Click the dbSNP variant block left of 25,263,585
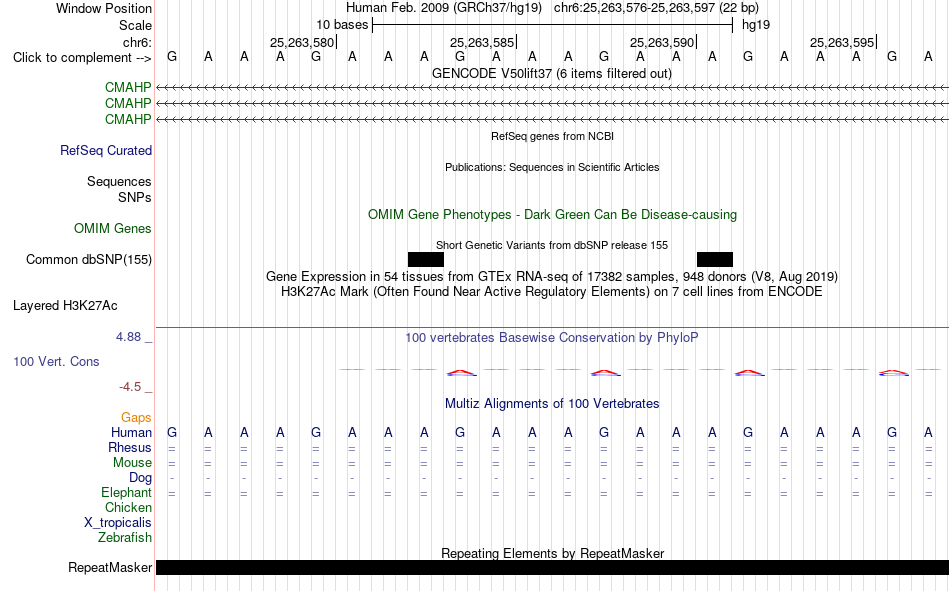Screen dimensions: 950x591 point(426,259)
